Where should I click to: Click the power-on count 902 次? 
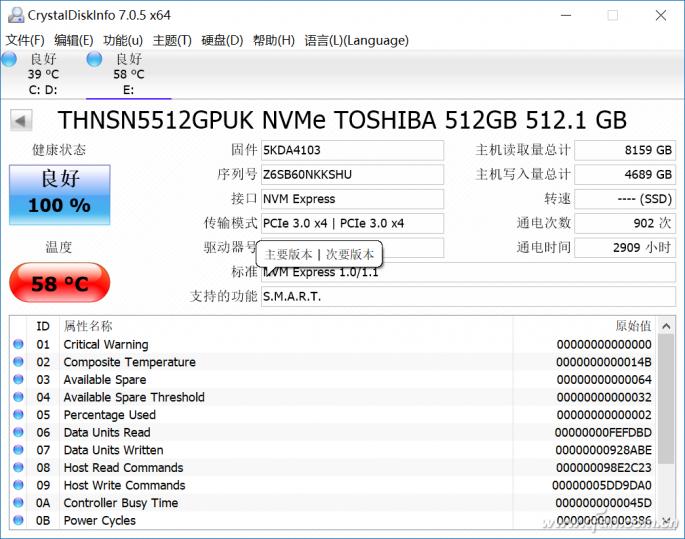pos(625,224)
